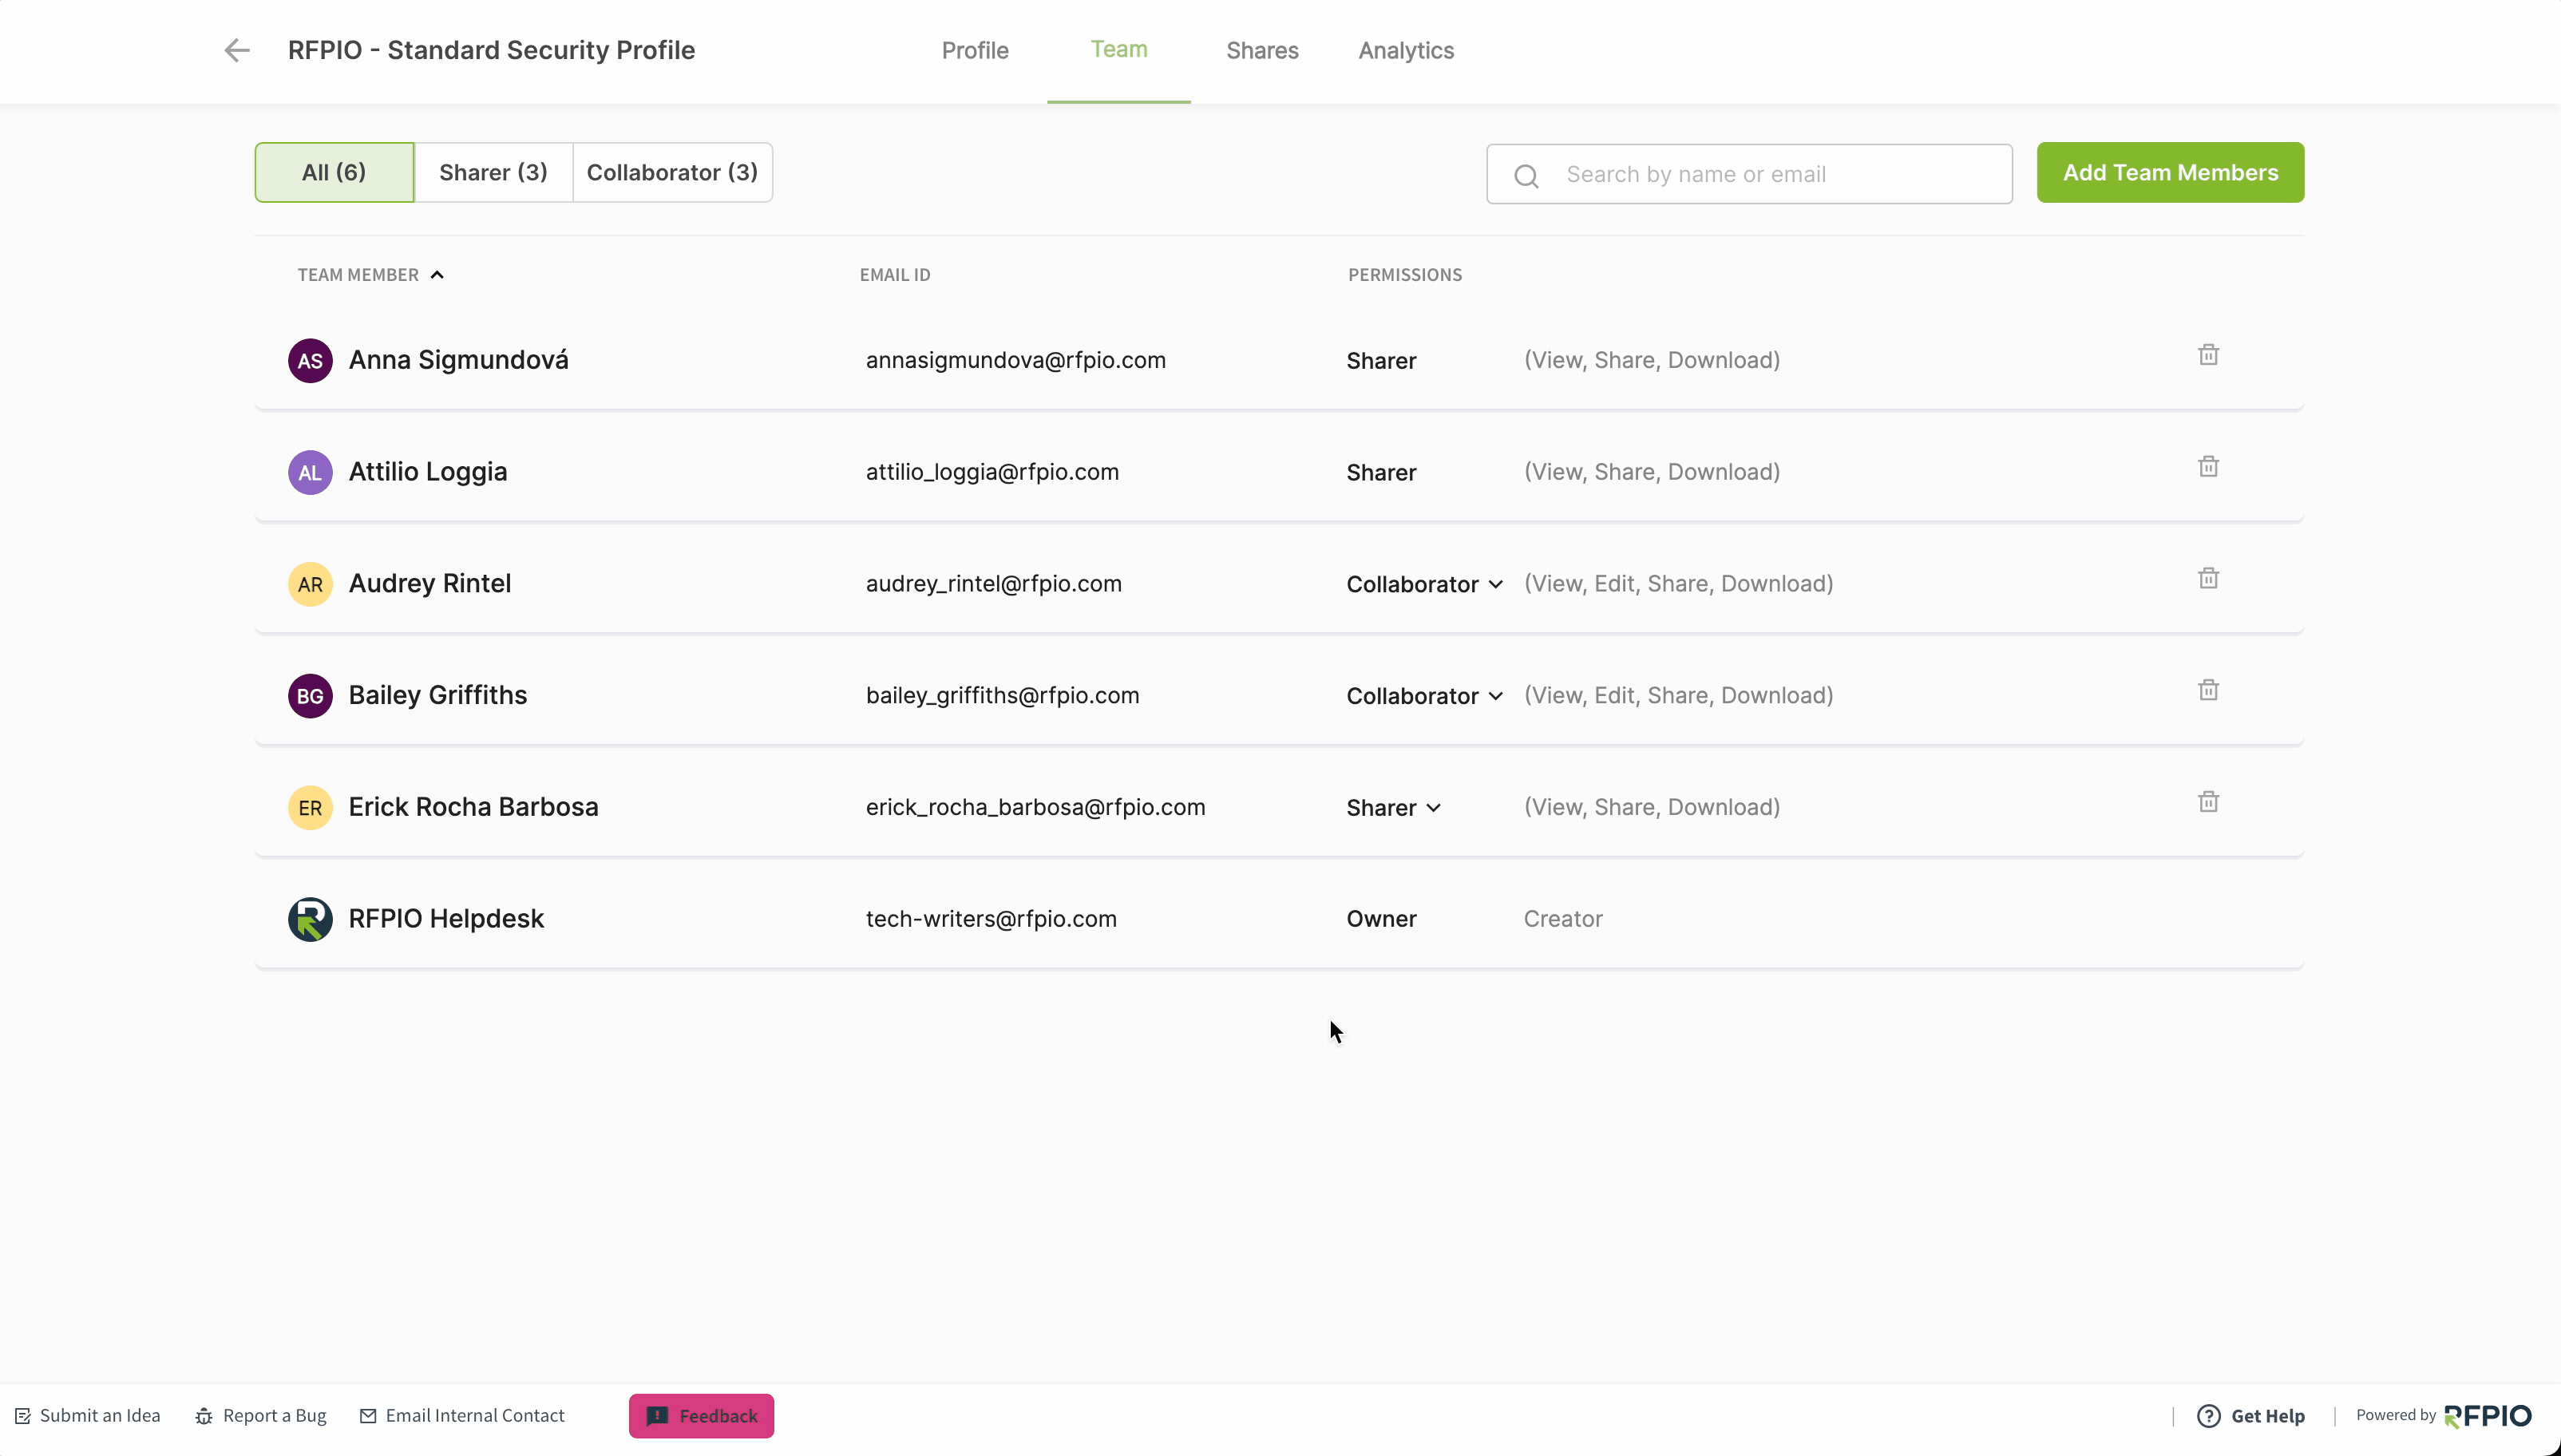
Task: Click email attilio_loggia@rfpio.com
Action: (992, 472)
